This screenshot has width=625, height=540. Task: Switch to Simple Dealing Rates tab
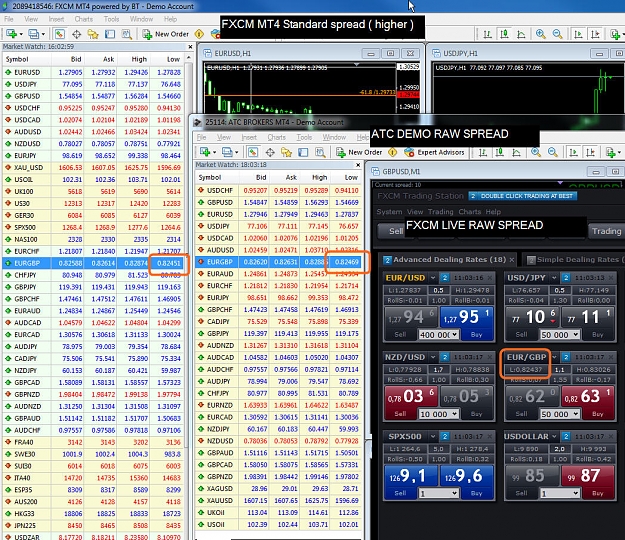click(x=574, y=260)
